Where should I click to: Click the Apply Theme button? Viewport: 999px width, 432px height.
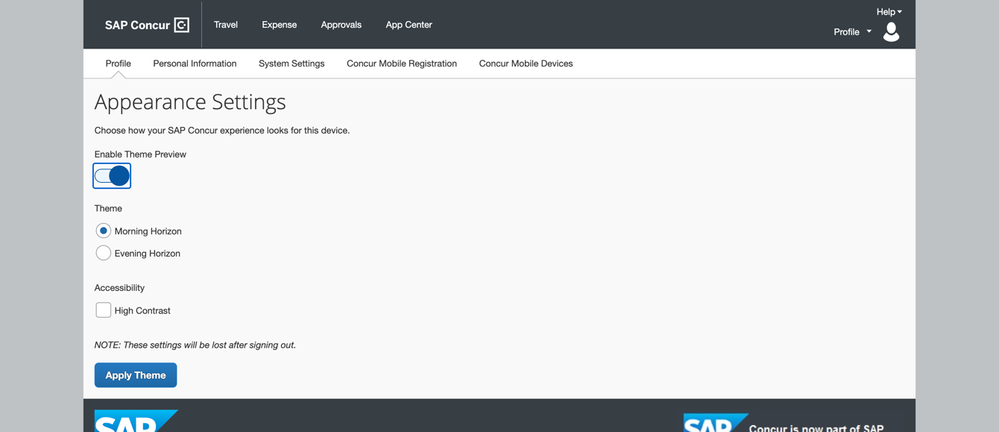(x=136, y=375)
